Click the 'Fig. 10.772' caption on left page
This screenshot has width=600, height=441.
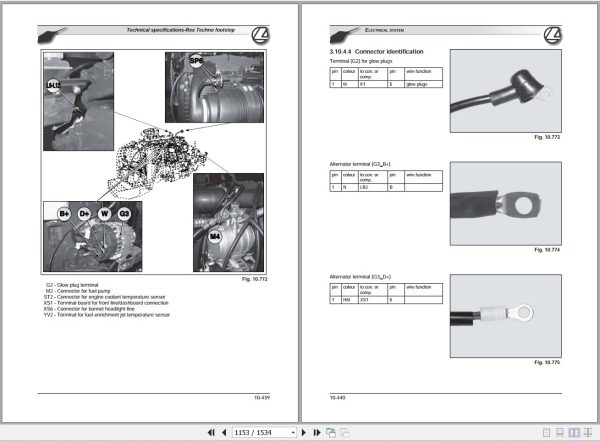click(x=255, y=279)
